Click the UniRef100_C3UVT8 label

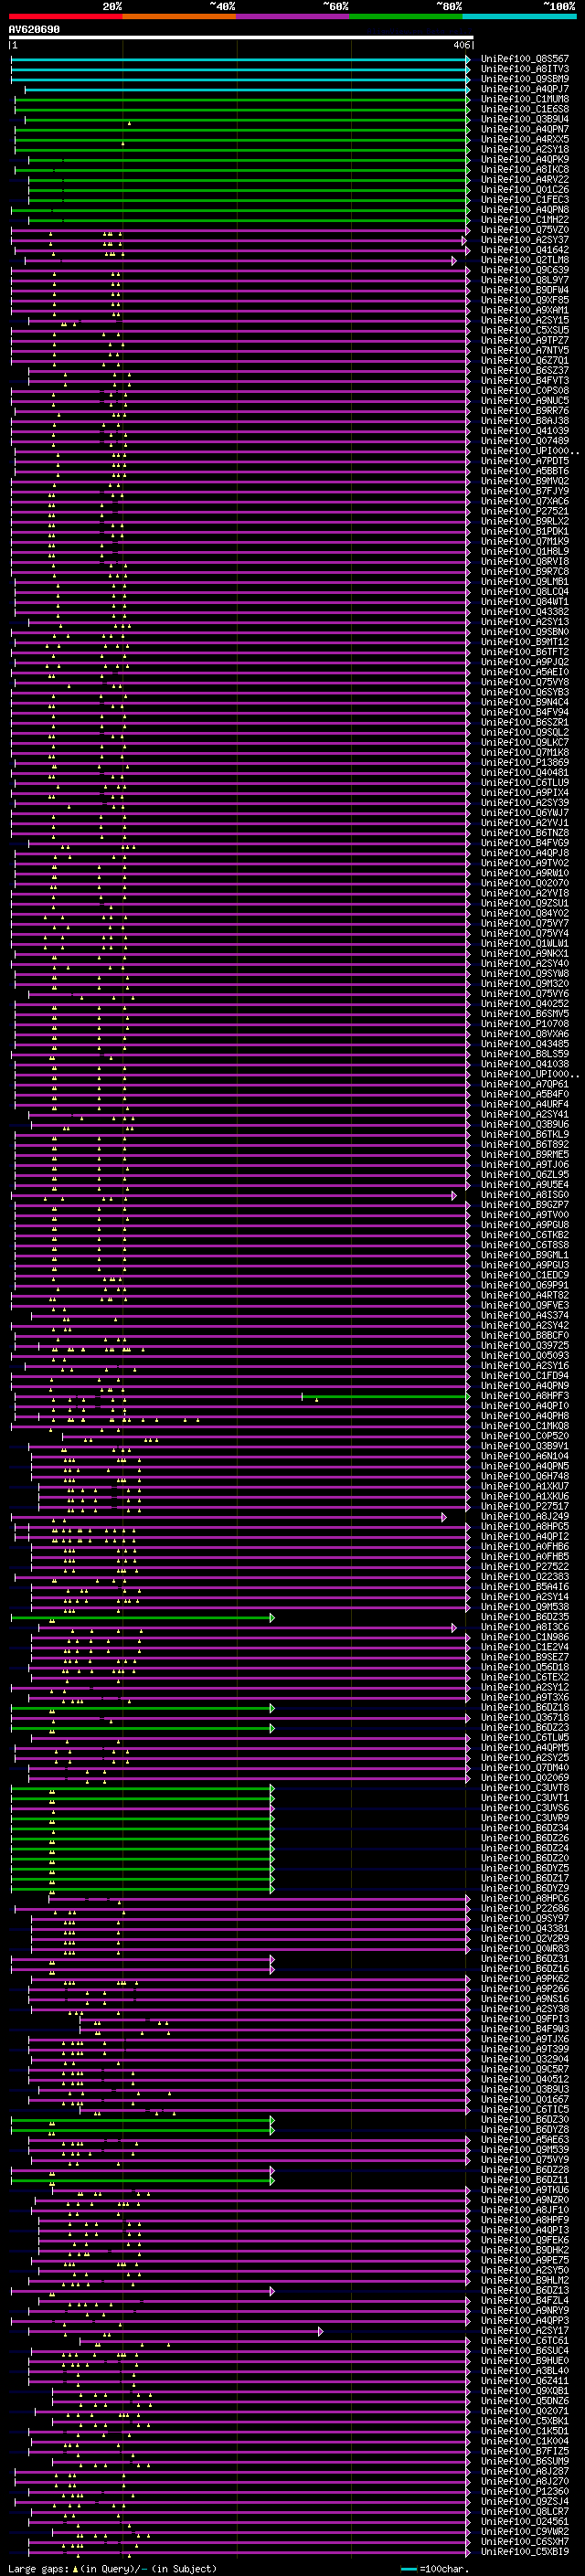525,1788
